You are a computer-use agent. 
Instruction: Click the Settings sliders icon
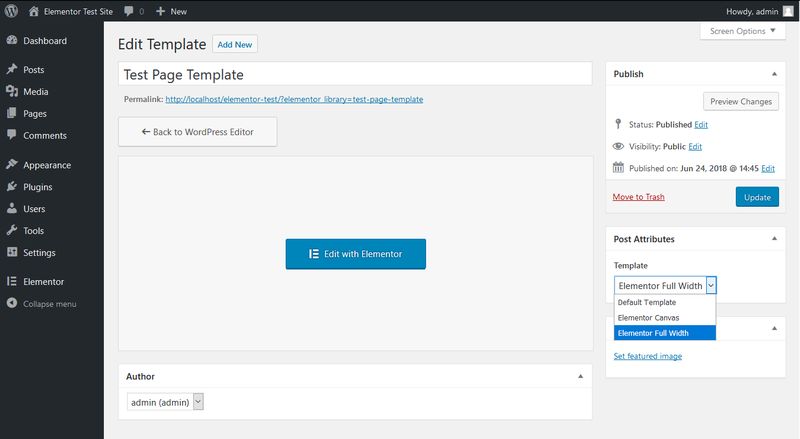[12, 252]
